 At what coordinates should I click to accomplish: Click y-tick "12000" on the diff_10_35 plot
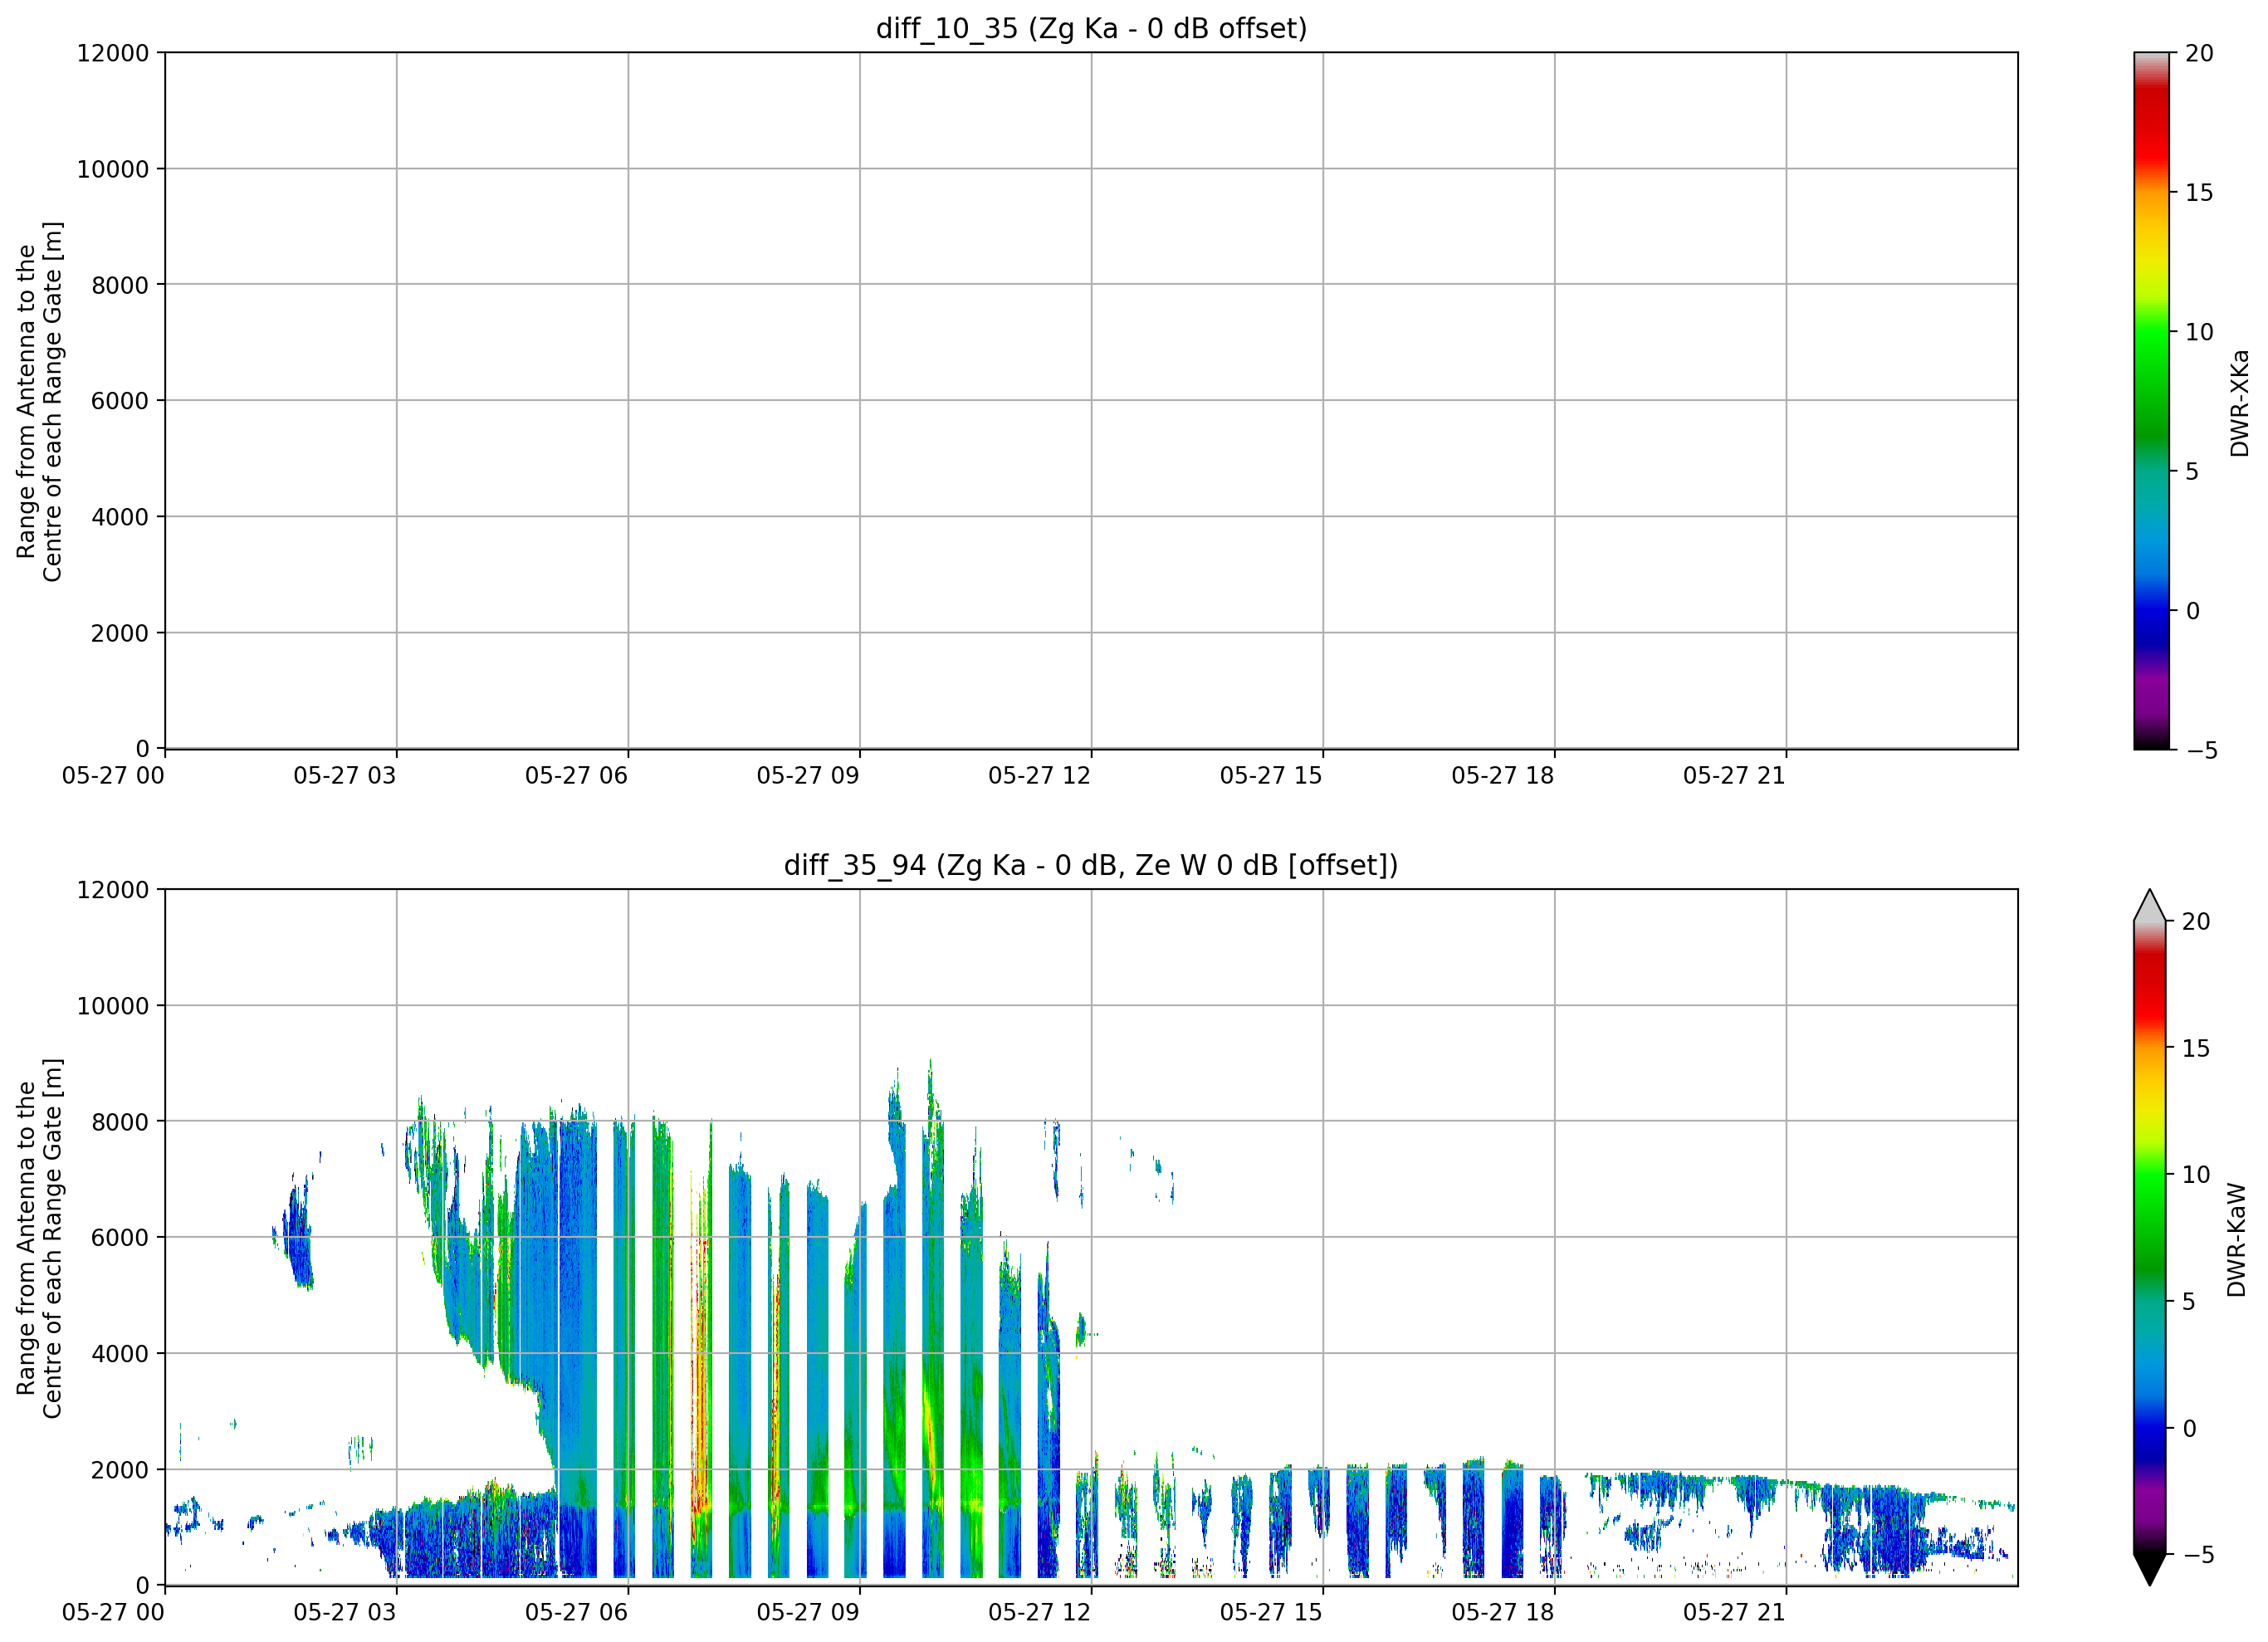[x=113, y=53]
